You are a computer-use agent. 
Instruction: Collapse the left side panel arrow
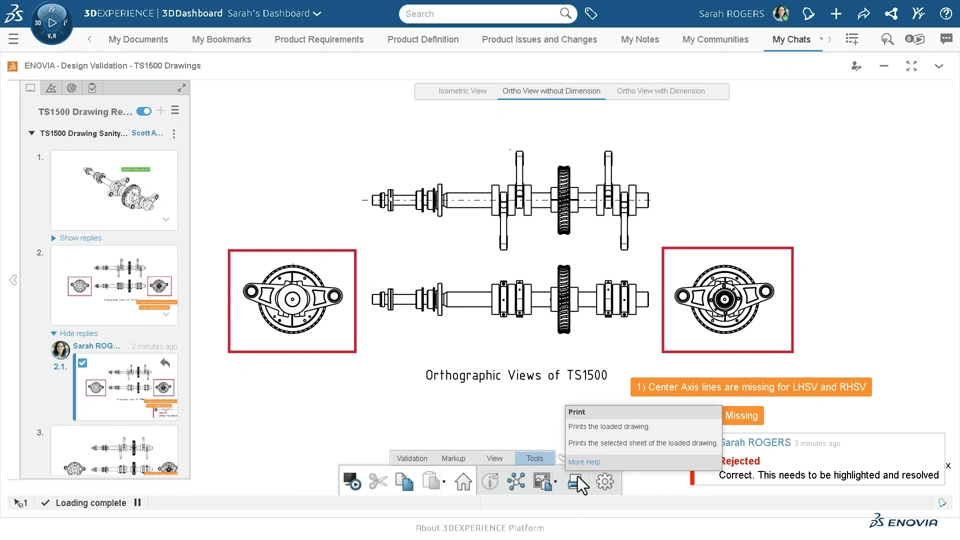[13, 280]
